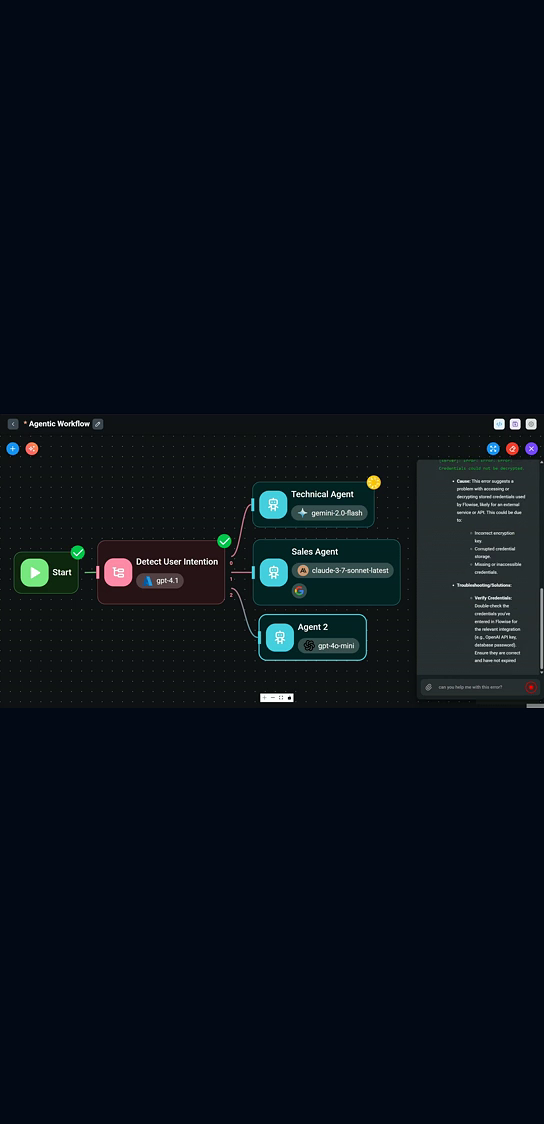Click output 0 of Detect User Intention
The height and width of the screenshot is (1124, 544).
231,563
